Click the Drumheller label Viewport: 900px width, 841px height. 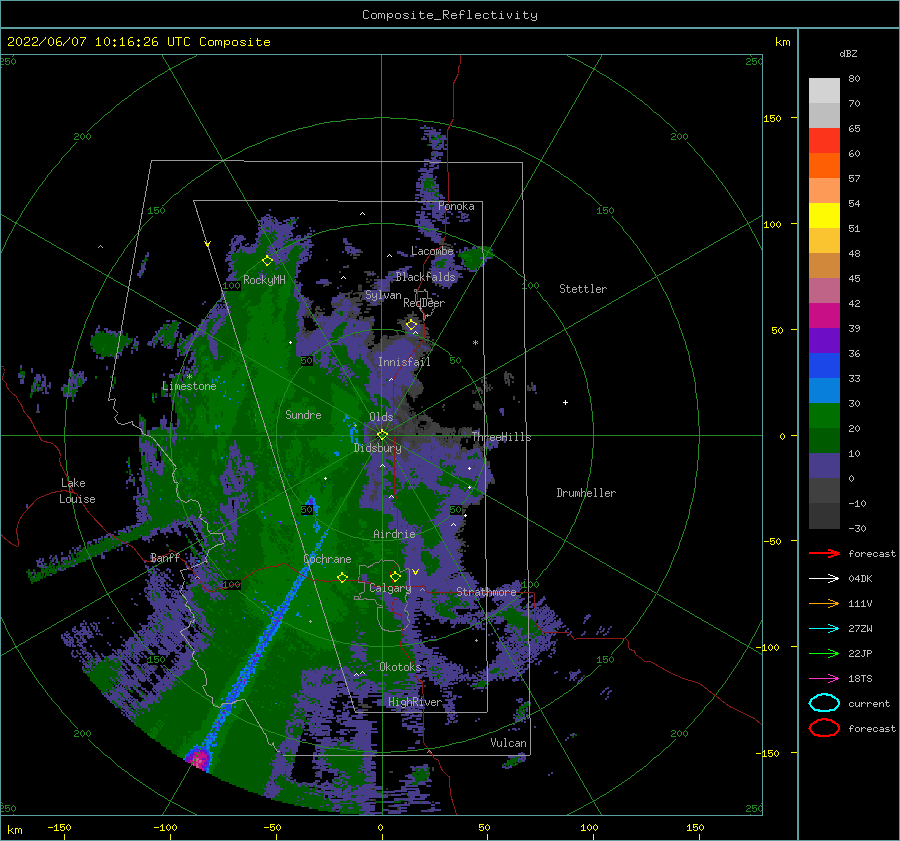point(586,493)
